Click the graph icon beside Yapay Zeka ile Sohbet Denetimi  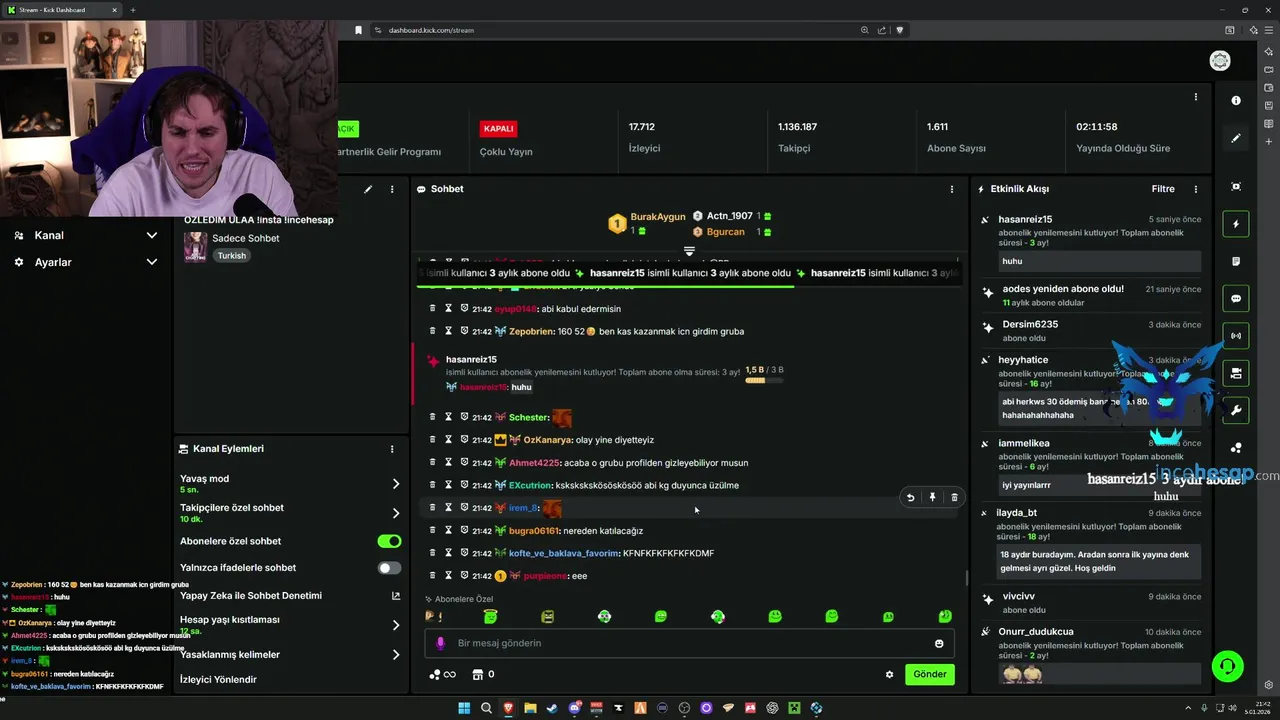tap(396, 595)
